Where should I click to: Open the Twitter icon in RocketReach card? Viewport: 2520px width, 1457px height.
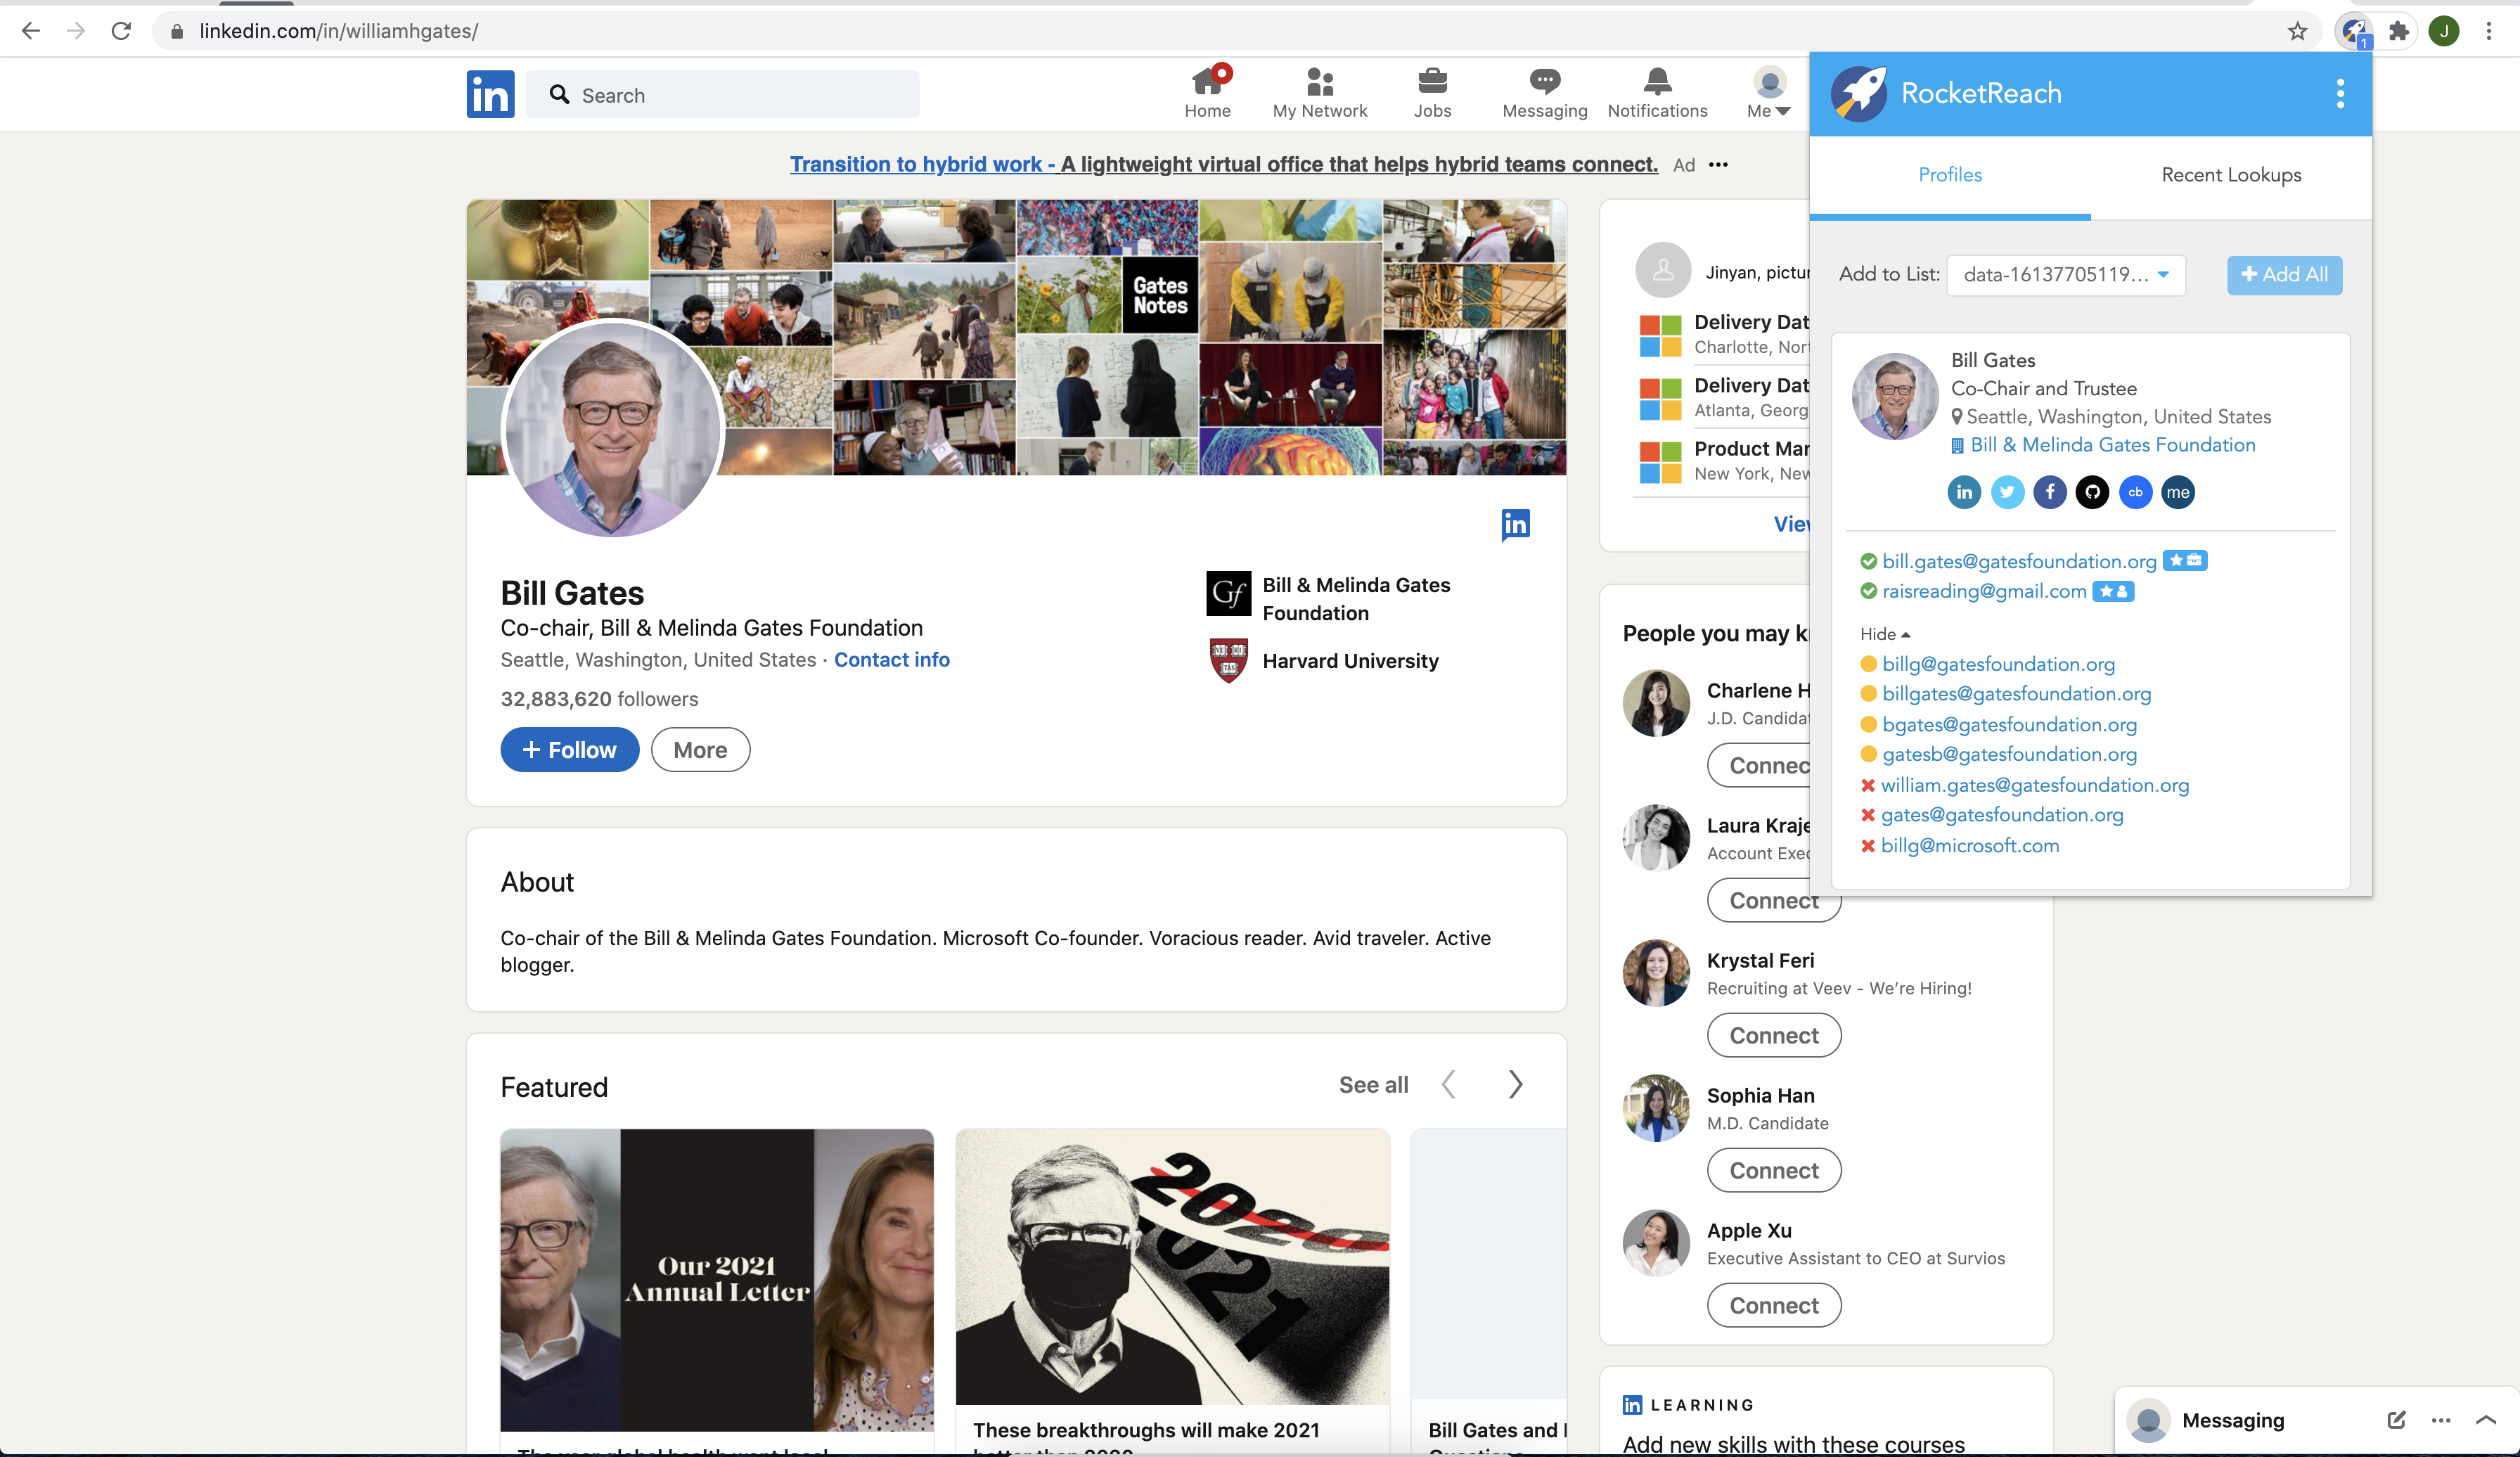(2007, 492)
